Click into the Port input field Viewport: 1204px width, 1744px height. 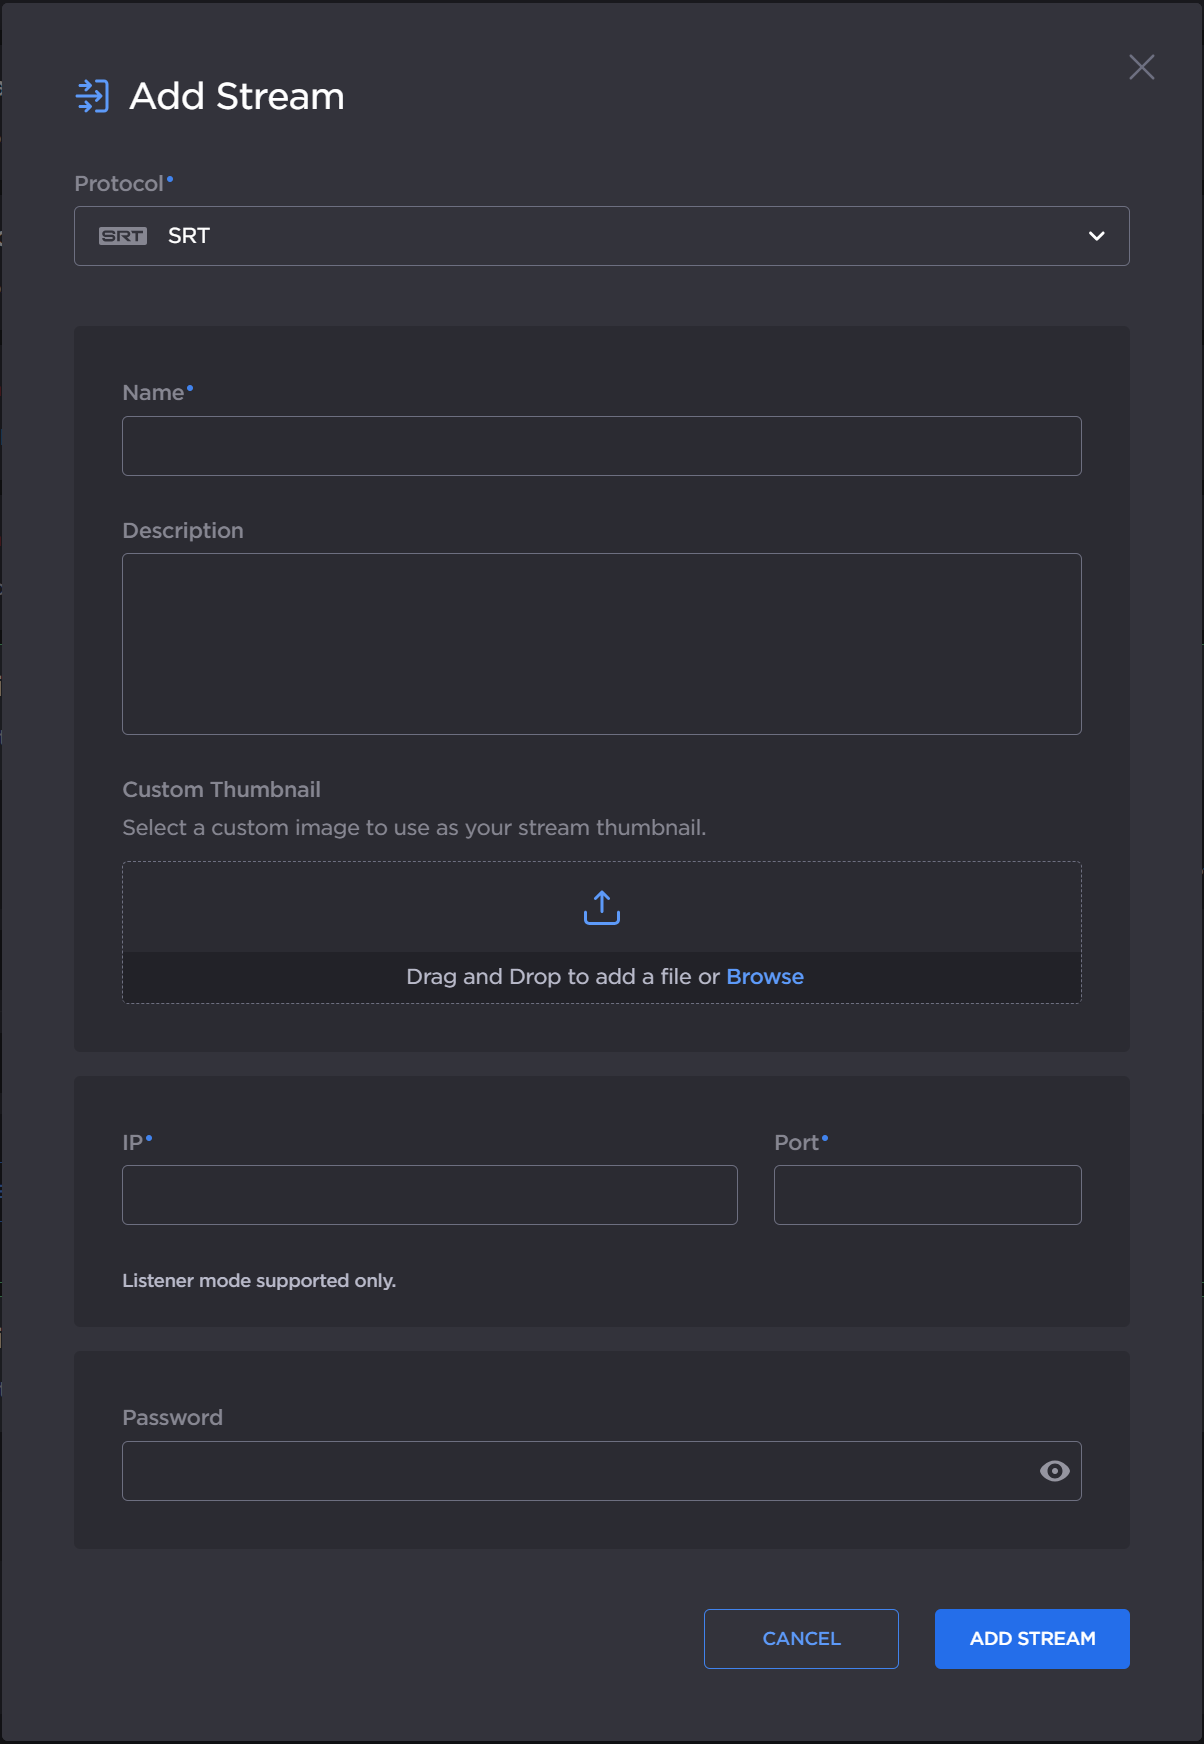coord(927,1195)
